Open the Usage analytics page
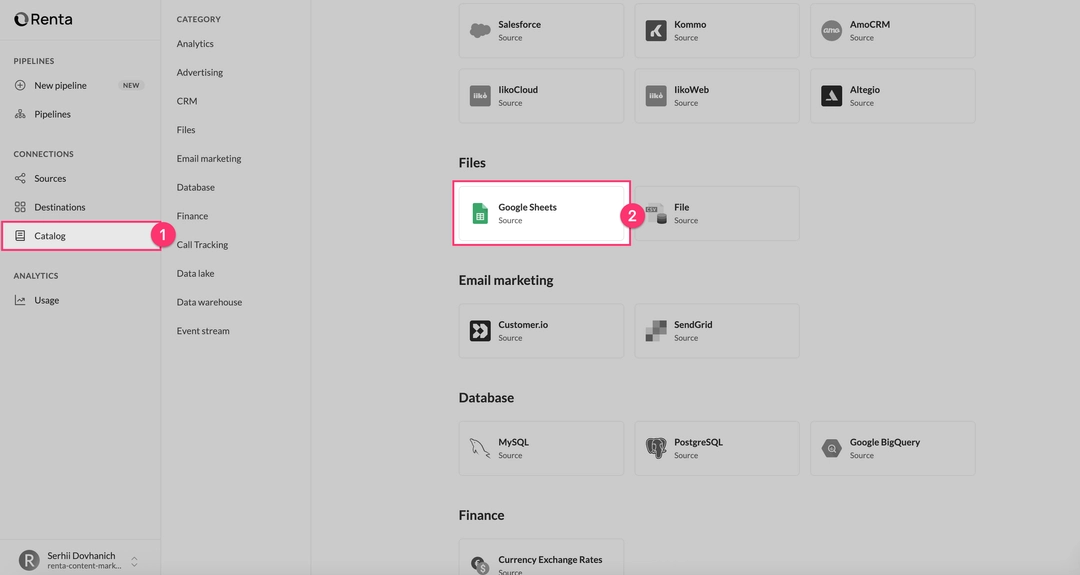Viewport: 1080px width, 575px height. 46,300
